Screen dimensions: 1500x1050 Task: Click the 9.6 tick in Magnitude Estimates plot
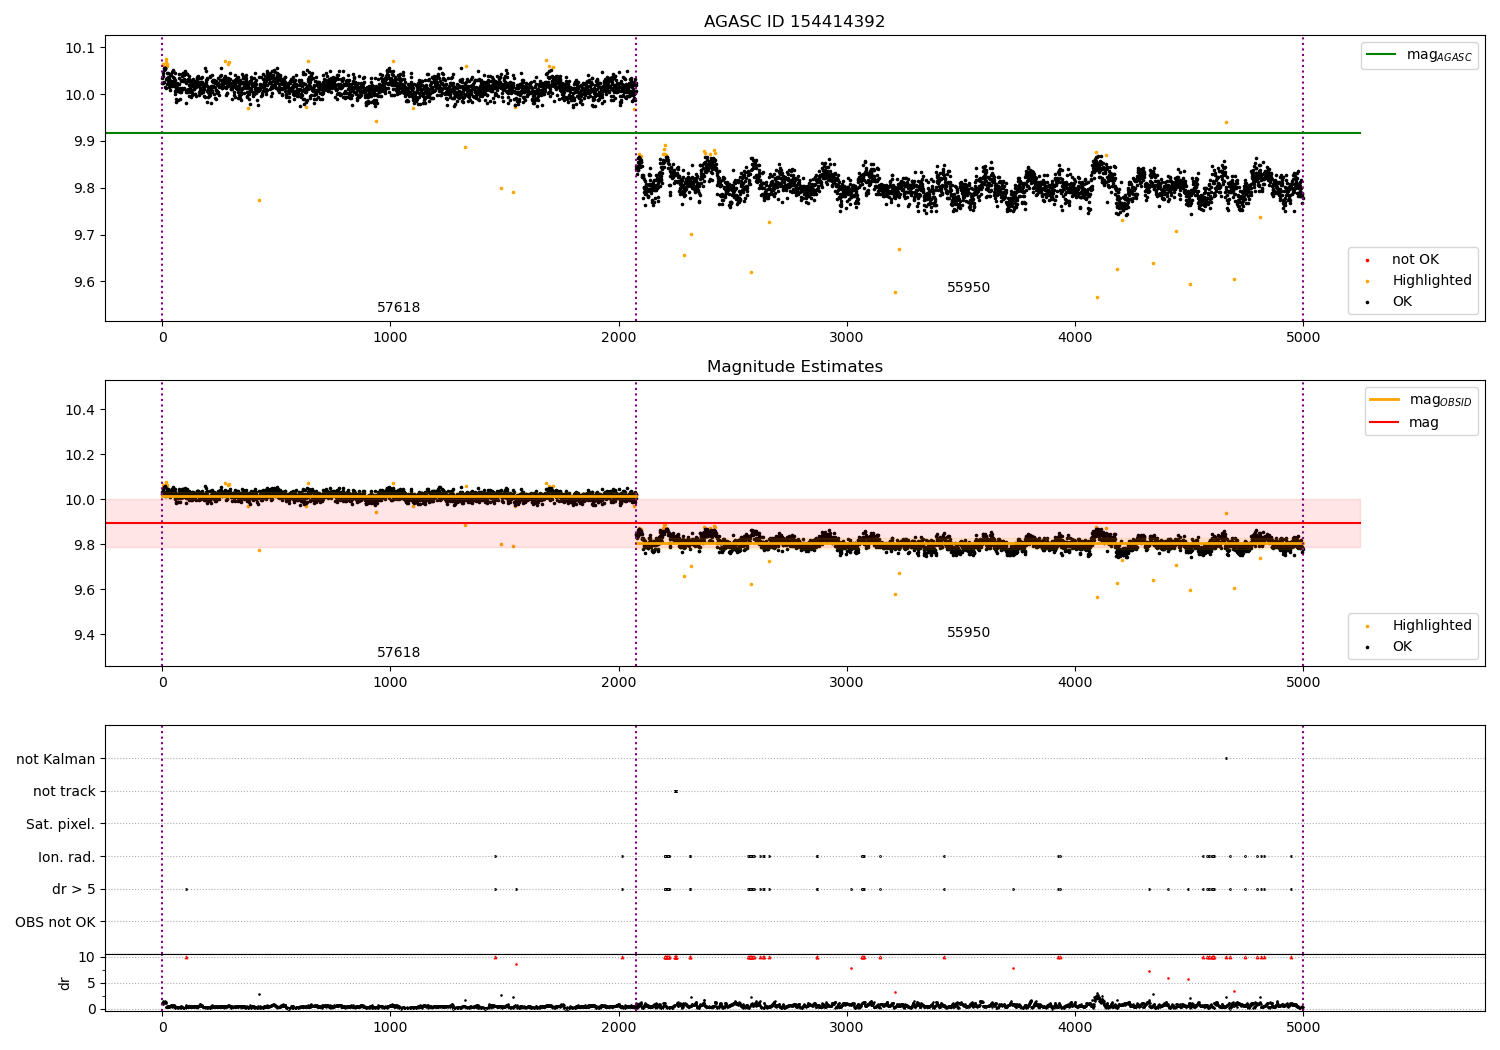[85, 590]
